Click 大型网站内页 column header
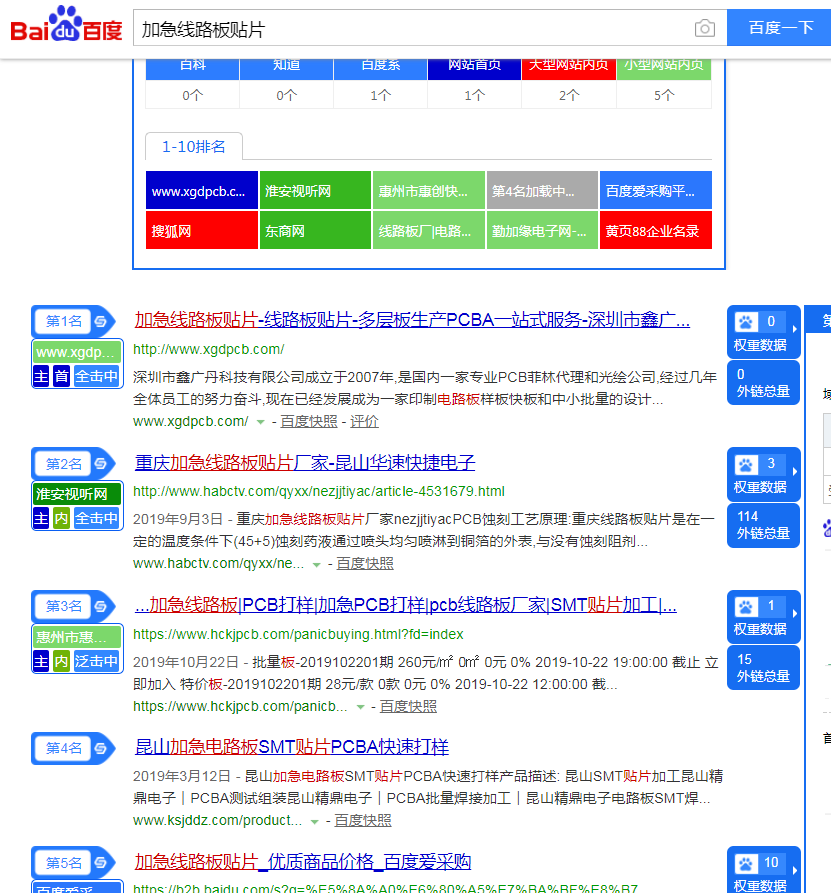Viewport: 831px width, 893px height. [568, 68]
